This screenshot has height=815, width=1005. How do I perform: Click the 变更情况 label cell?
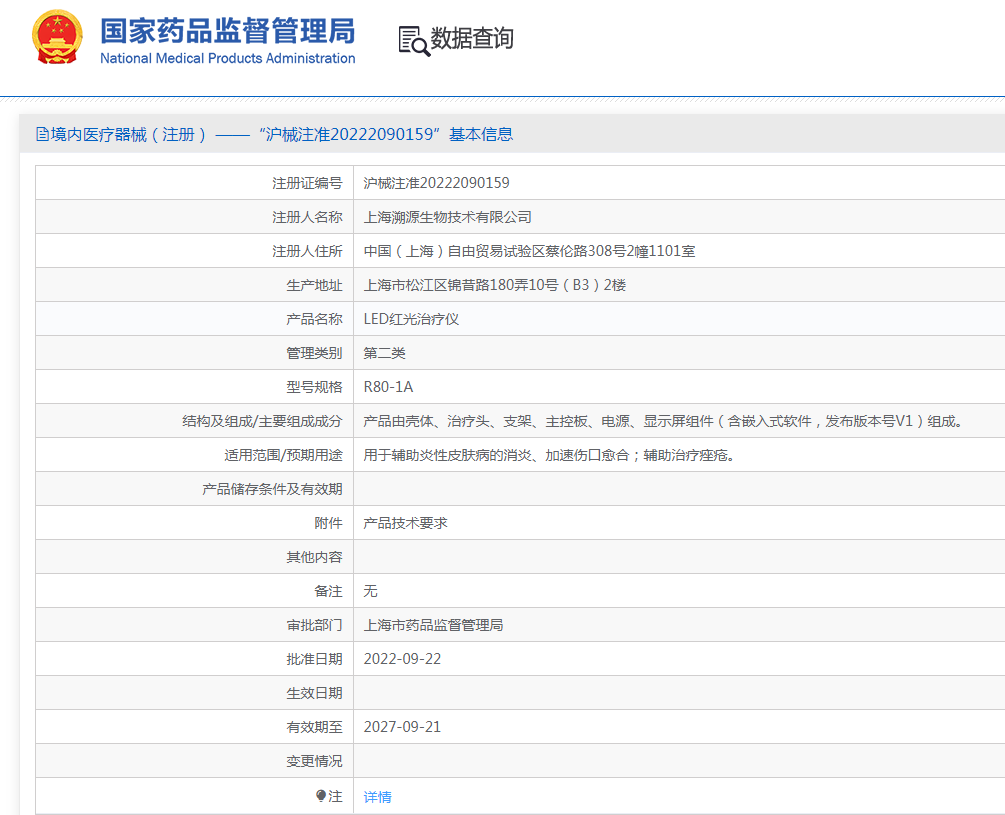point(195,761)
